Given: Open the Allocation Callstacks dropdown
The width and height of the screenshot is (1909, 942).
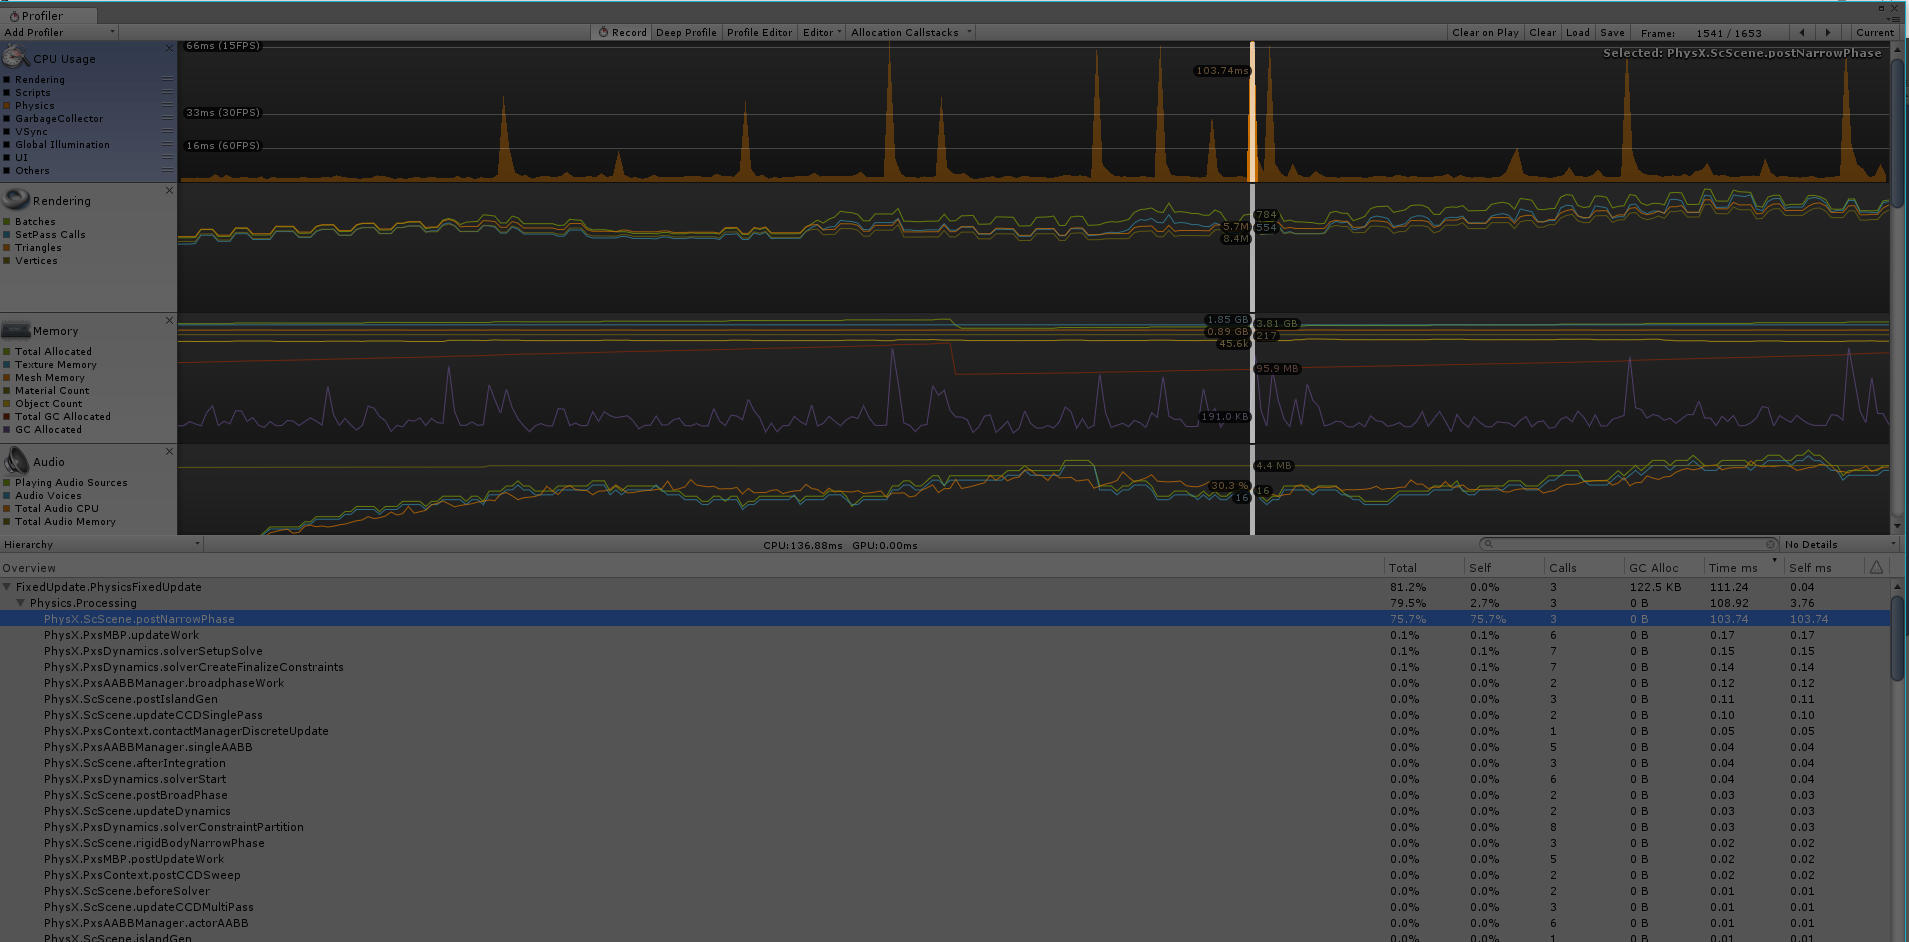Looking at the screenshot, I should [x=911, y=32].
